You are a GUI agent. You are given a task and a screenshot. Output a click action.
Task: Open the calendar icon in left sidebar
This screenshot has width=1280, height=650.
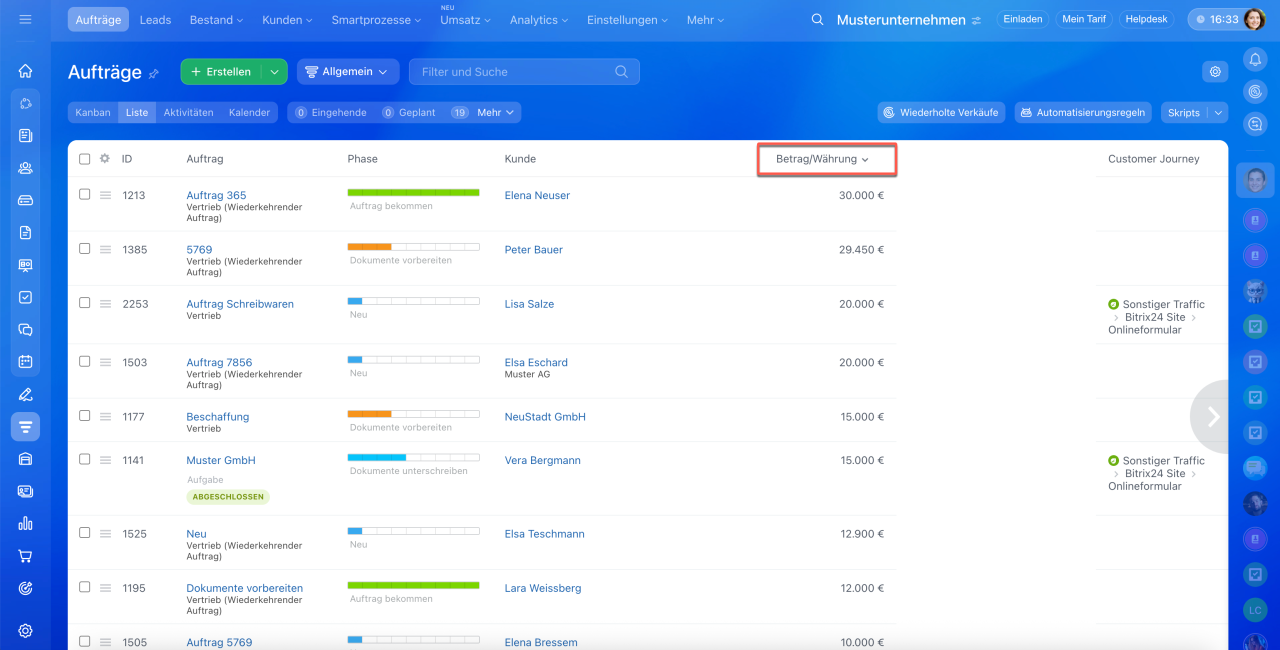click(25, 361)
